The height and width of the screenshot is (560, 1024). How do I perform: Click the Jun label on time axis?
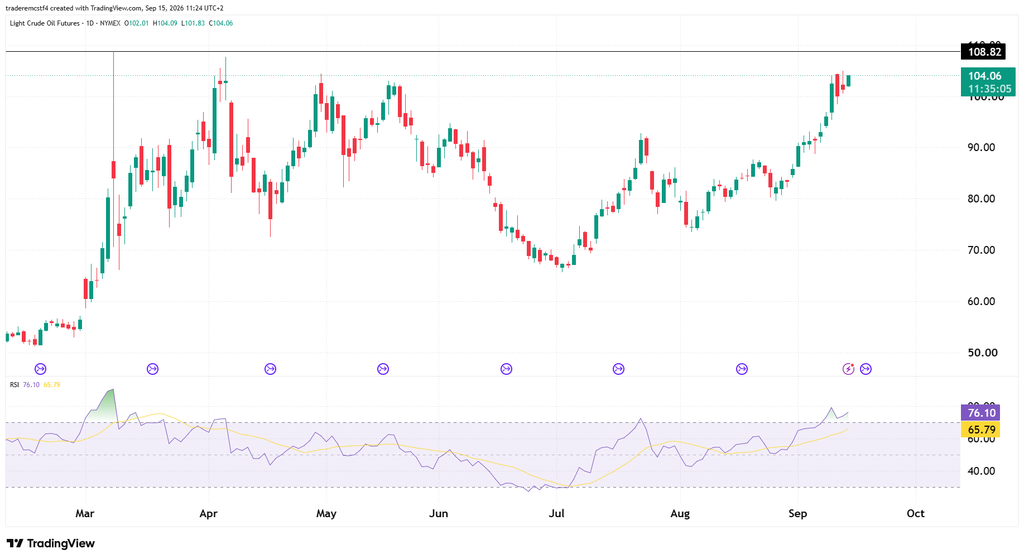438,513
